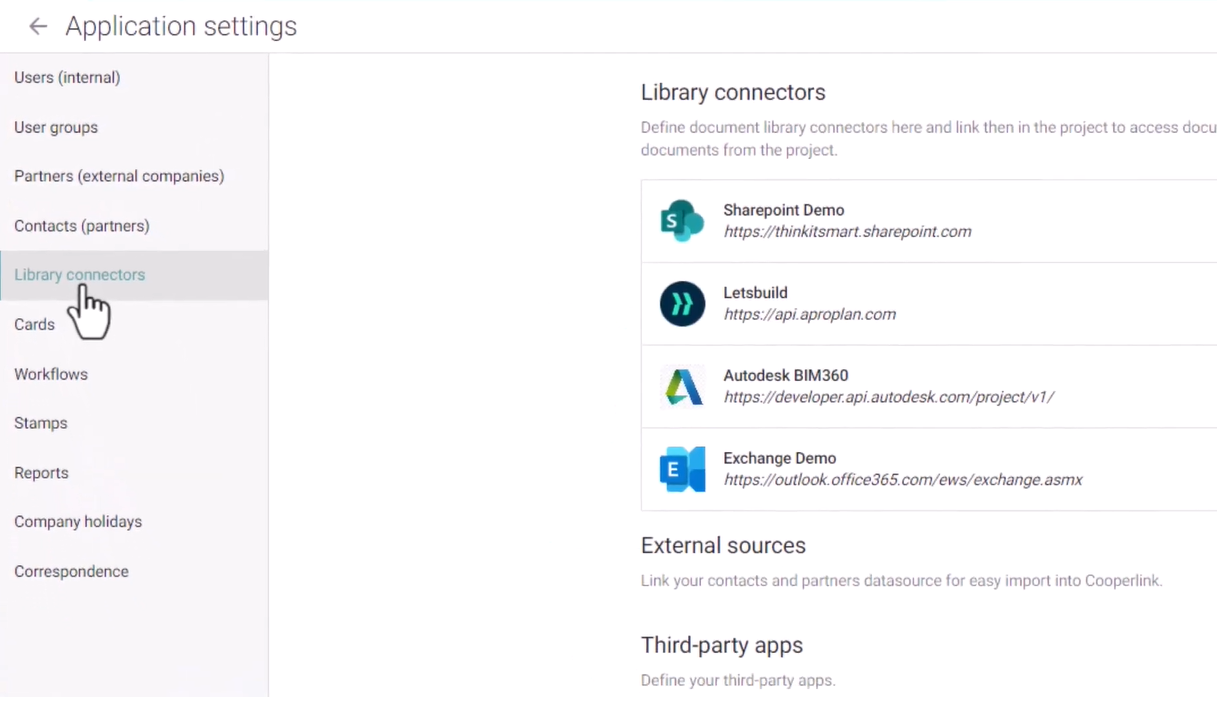
Task: Go to User groups section
Action: coord(56,128)
